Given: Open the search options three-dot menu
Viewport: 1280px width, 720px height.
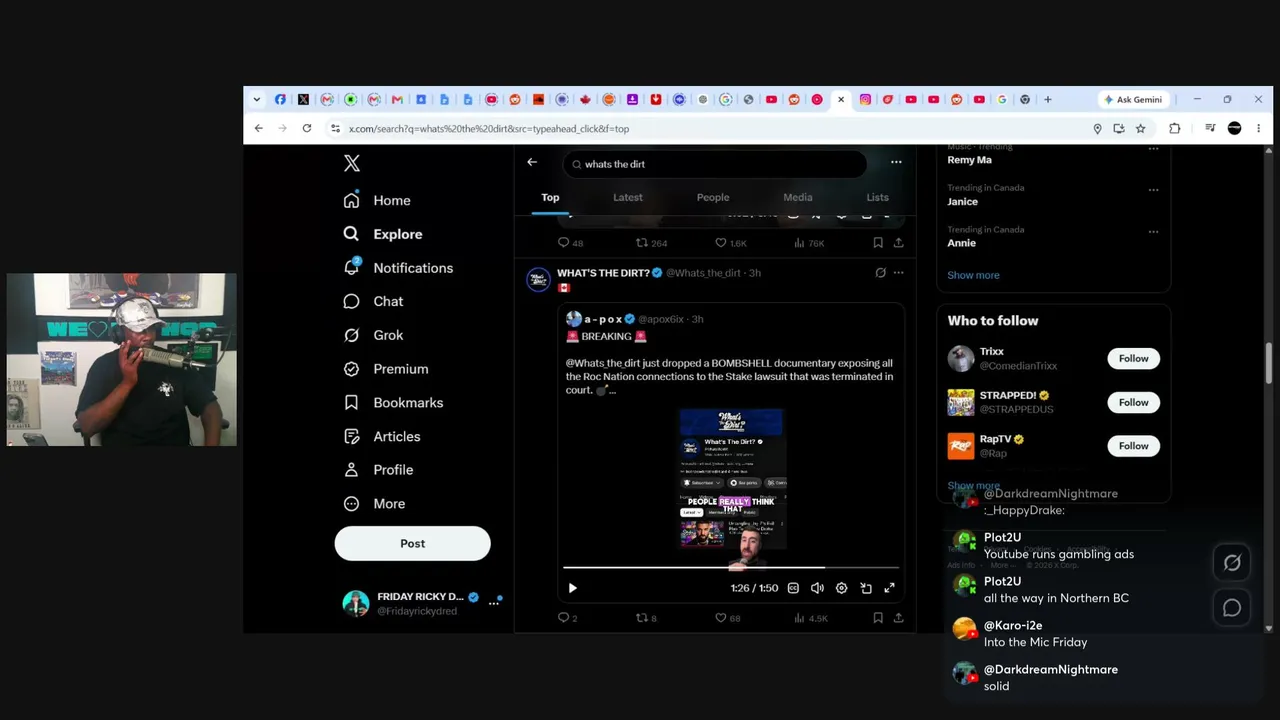Looking at the screenshot, I should click(x=896, y=162).
